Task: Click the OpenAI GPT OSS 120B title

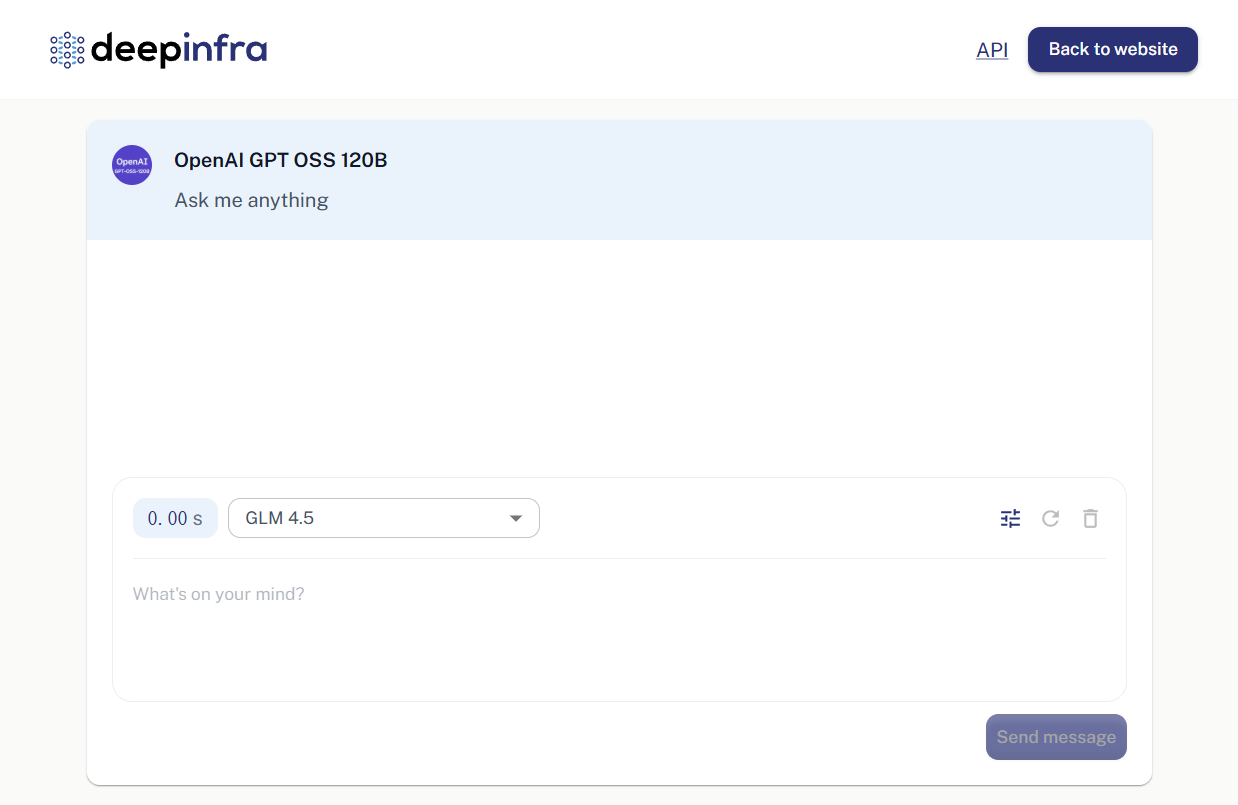Action: (x=280, y=160)
